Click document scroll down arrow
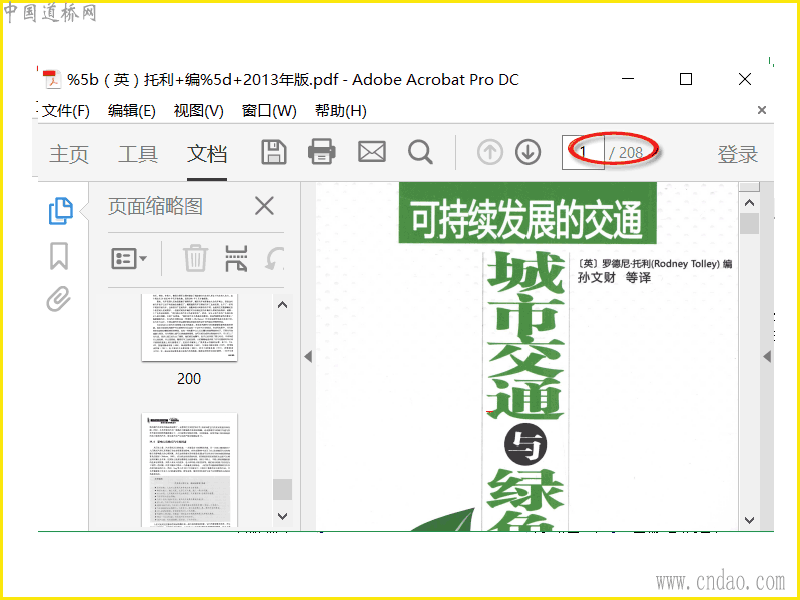Screen dimensions: 800x600 point(749,520)
